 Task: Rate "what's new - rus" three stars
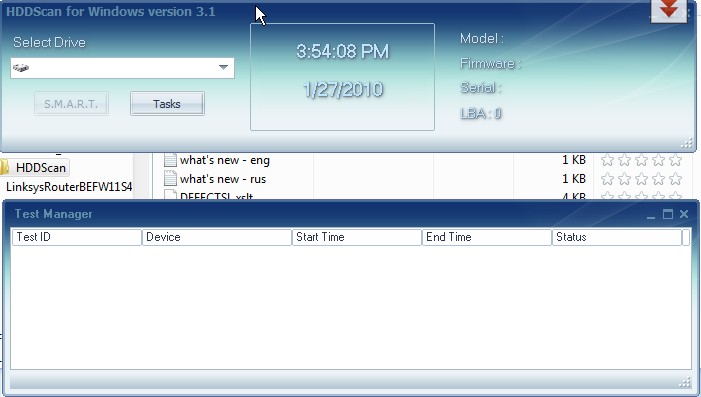tap(641, 179)
